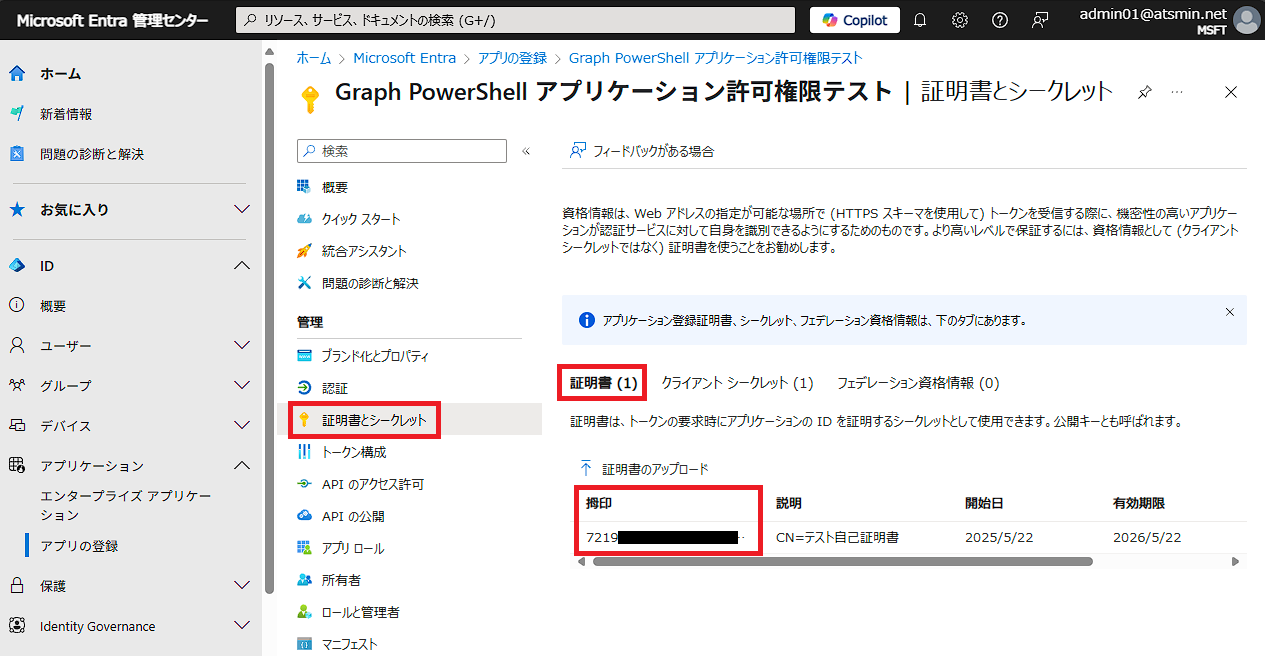
Task: Select the 認証 key icon in the management menu
Action: [304, 388]
